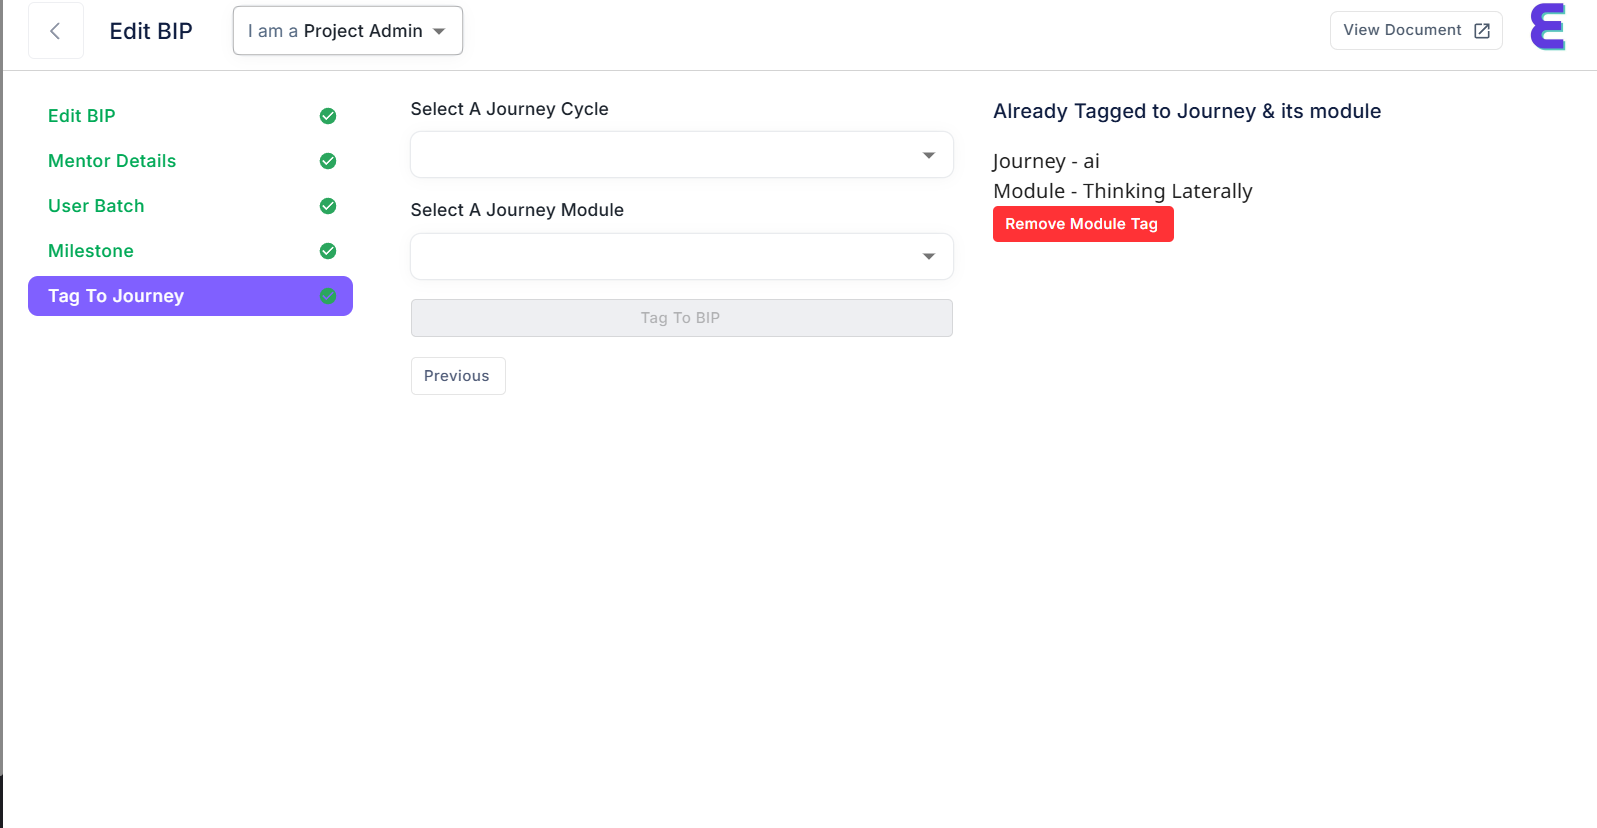Click the Tag To BIP button
Screen dimensions: 1597x828
point(681,318)
